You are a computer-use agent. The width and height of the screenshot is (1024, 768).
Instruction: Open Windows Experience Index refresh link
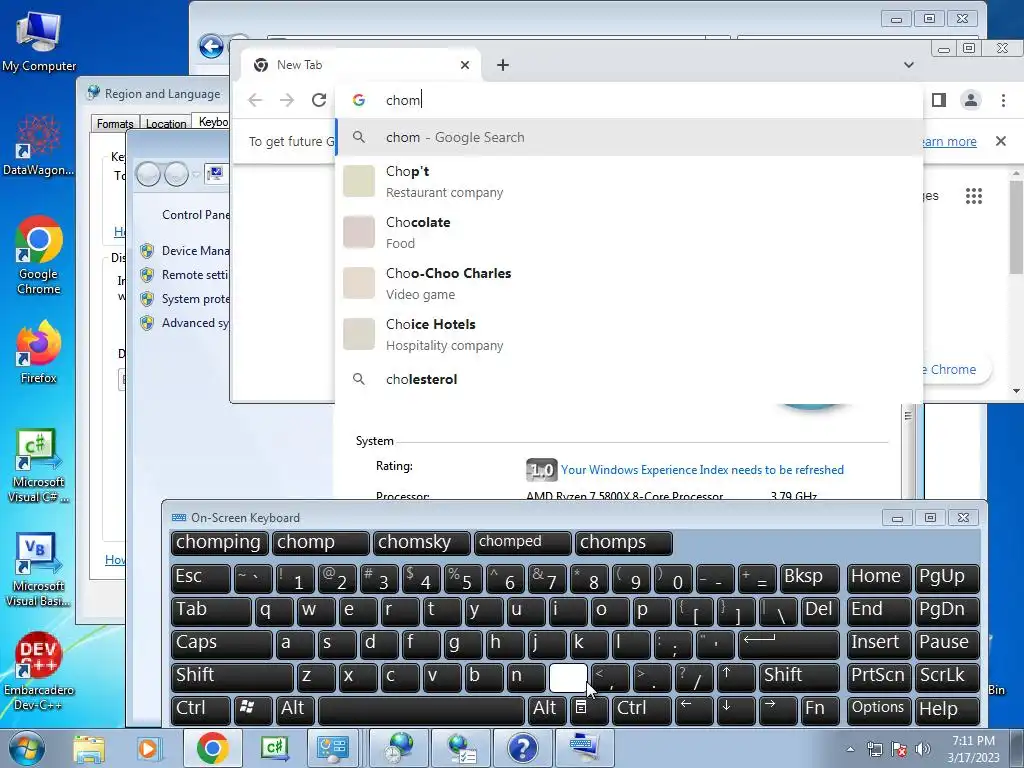[702, 470]
